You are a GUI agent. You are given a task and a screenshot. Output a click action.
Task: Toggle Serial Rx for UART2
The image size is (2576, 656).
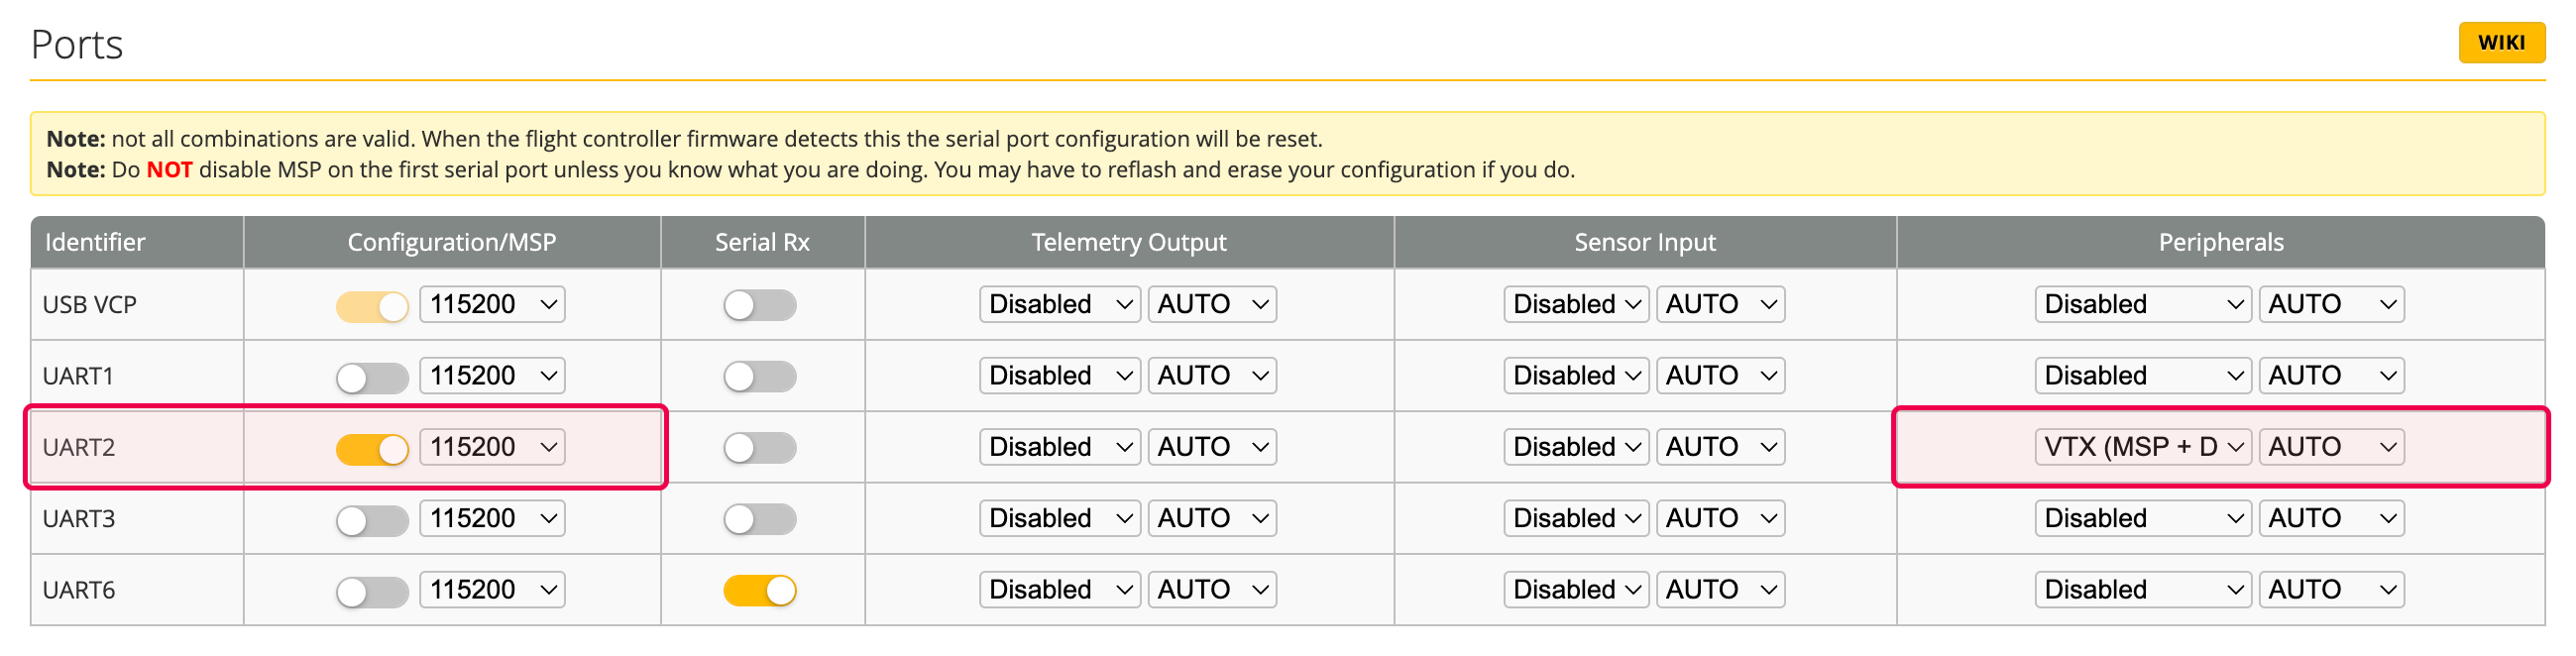(760, 448)
